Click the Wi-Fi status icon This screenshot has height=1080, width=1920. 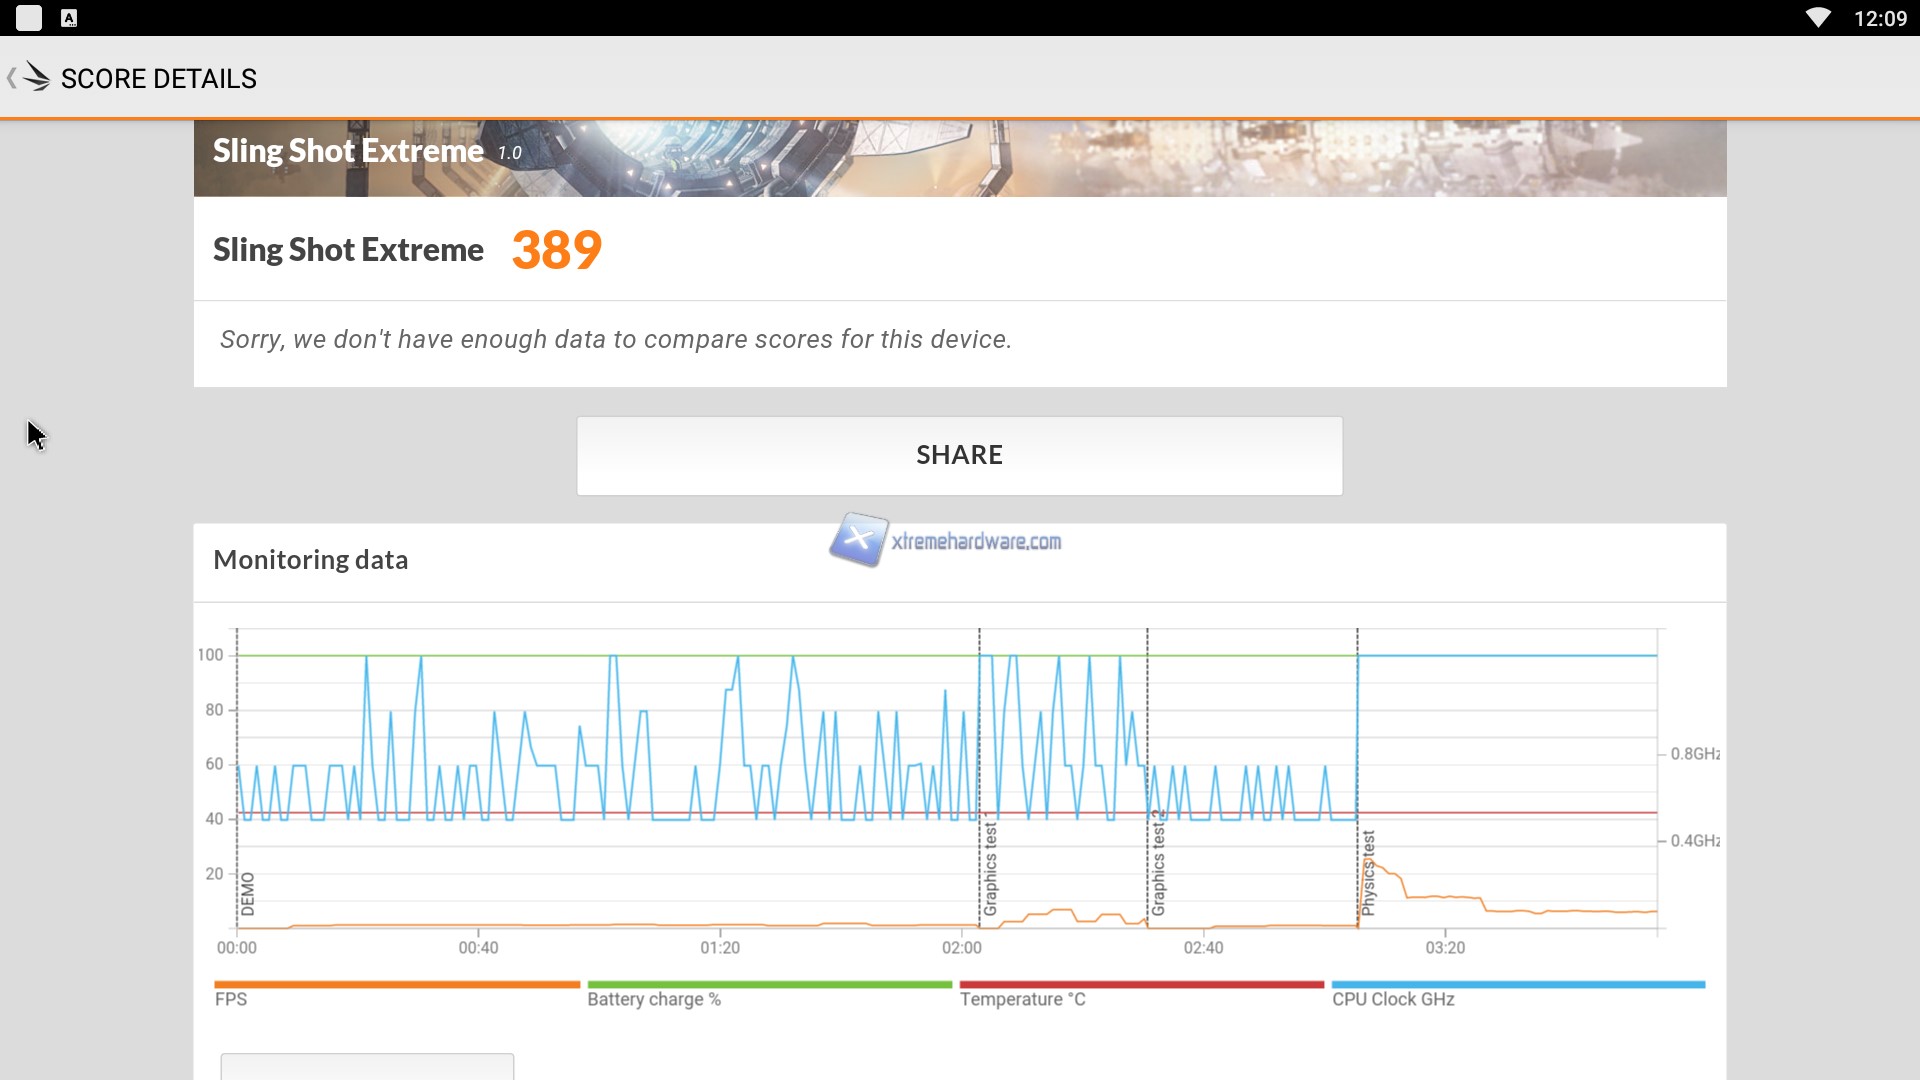pyautogui.click(x=1817, y=18)
